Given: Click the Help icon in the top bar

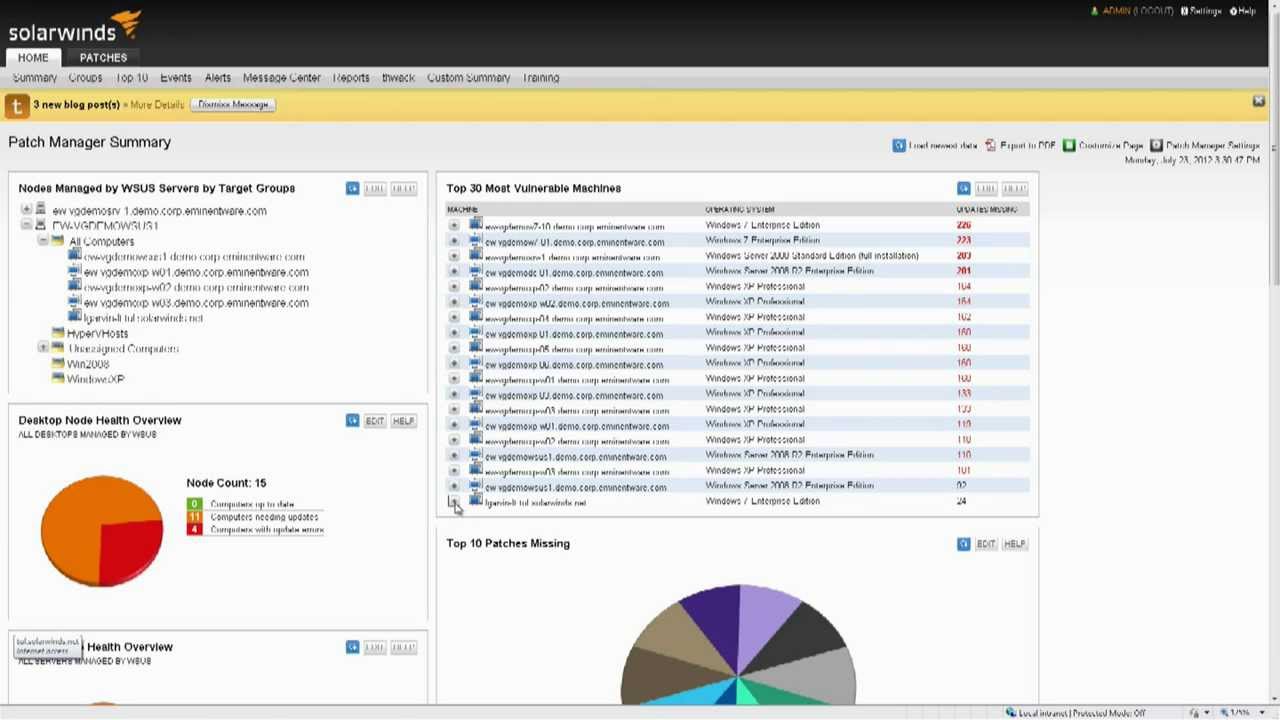Looking at the screenshot, I should [x=1234, y=11].
